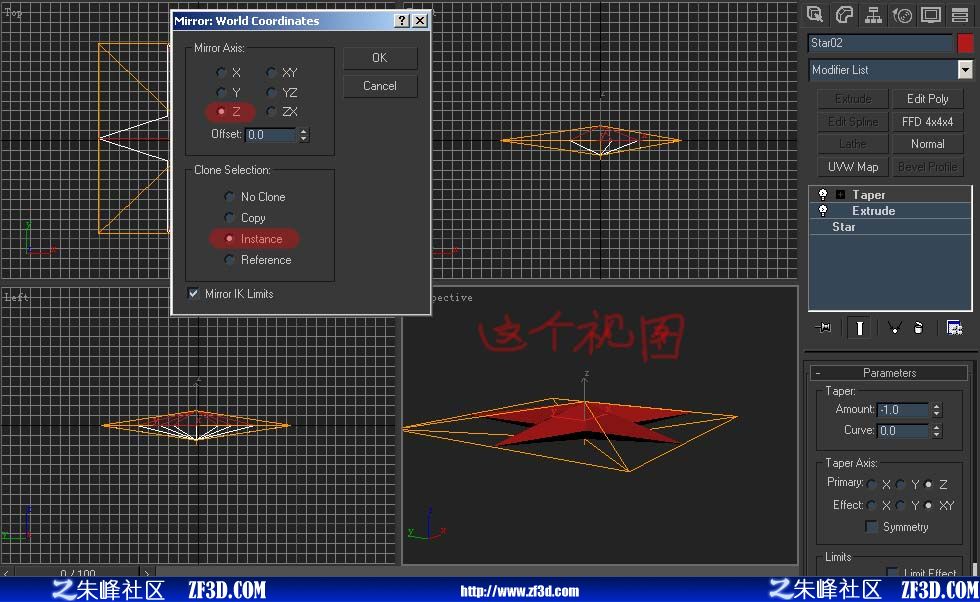The height and width of the screenshot is (602, 980).
Task: Click the Top viewport label
Action: tap(13, 12)
